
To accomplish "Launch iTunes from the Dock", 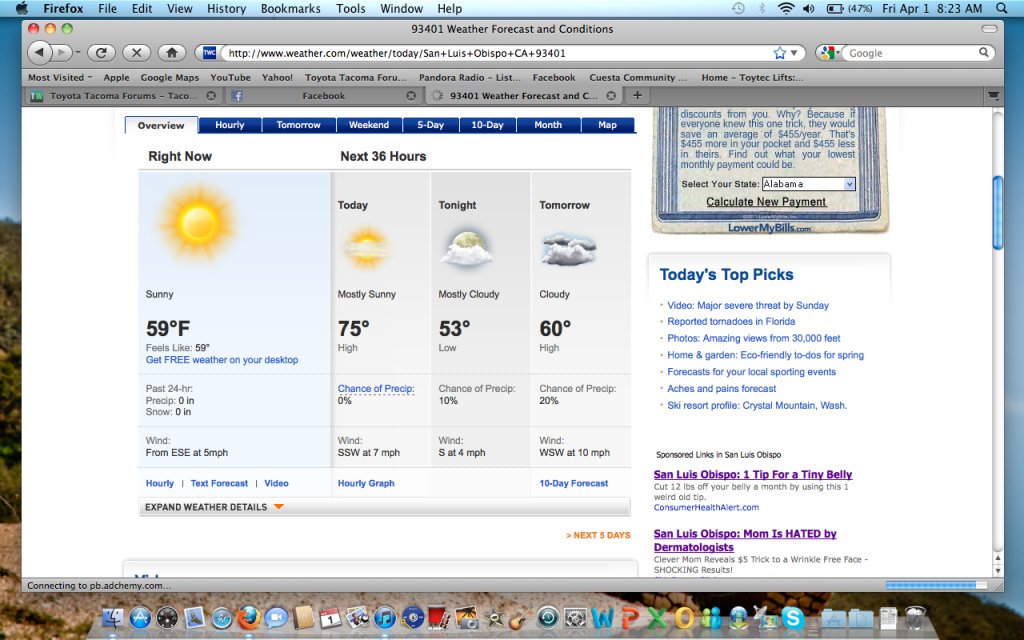I will pos(385,618).
